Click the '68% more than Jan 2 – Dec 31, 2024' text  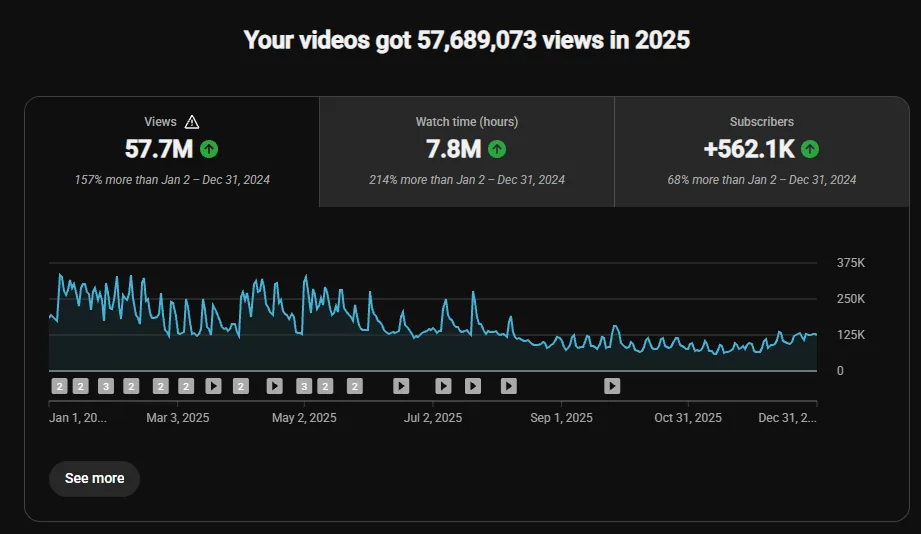pos(762,180)
